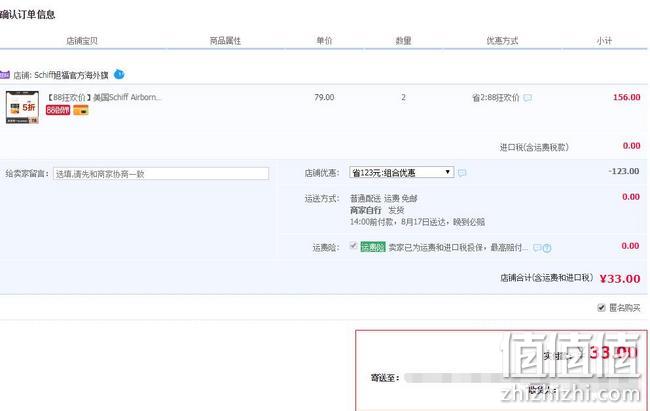Click the 进口税(含运费税款) label
This screenshot has width=650, height=411.
click(534, 147)
